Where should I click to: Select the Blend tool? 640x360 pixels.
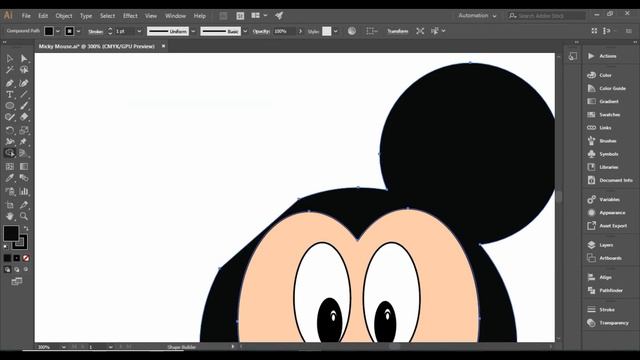pyautogui.click(x=24, y=178)
